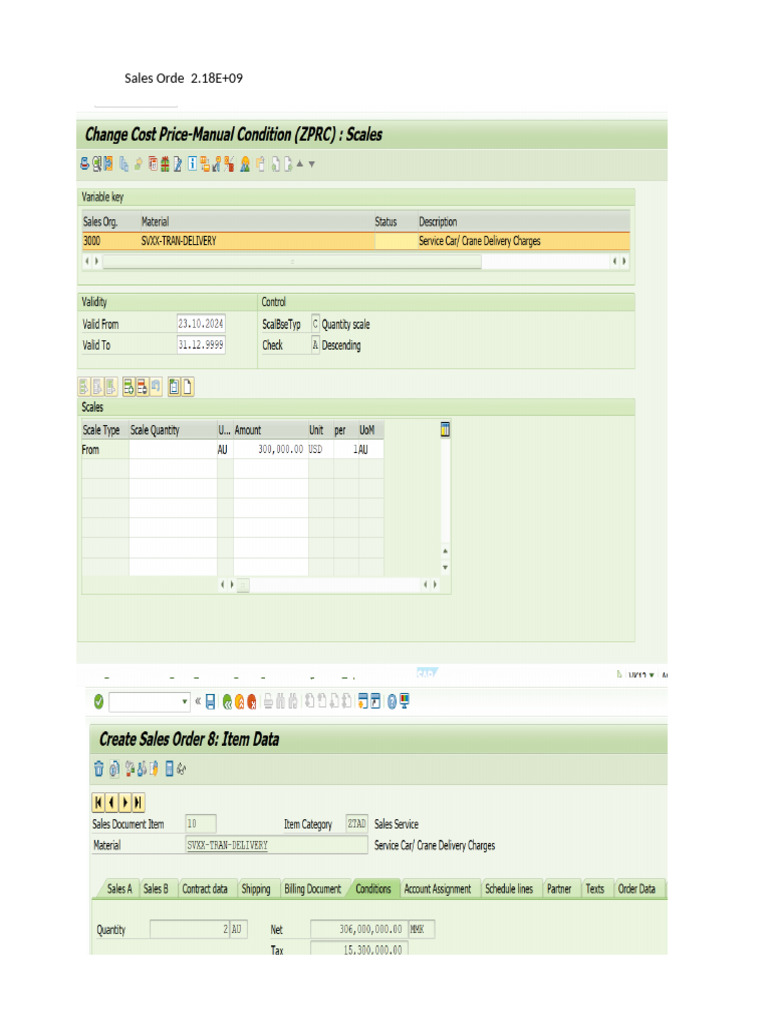Go to last item button
Viewport: 768px width, 1024px height.
[x=138, y=802]
